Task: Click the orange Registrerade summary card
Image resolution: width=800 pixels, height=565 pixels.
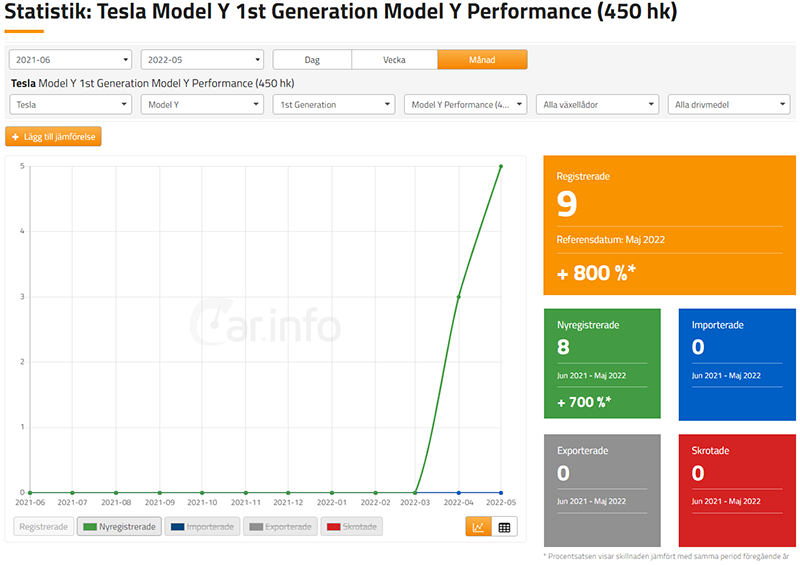Action: click(669, 225)
